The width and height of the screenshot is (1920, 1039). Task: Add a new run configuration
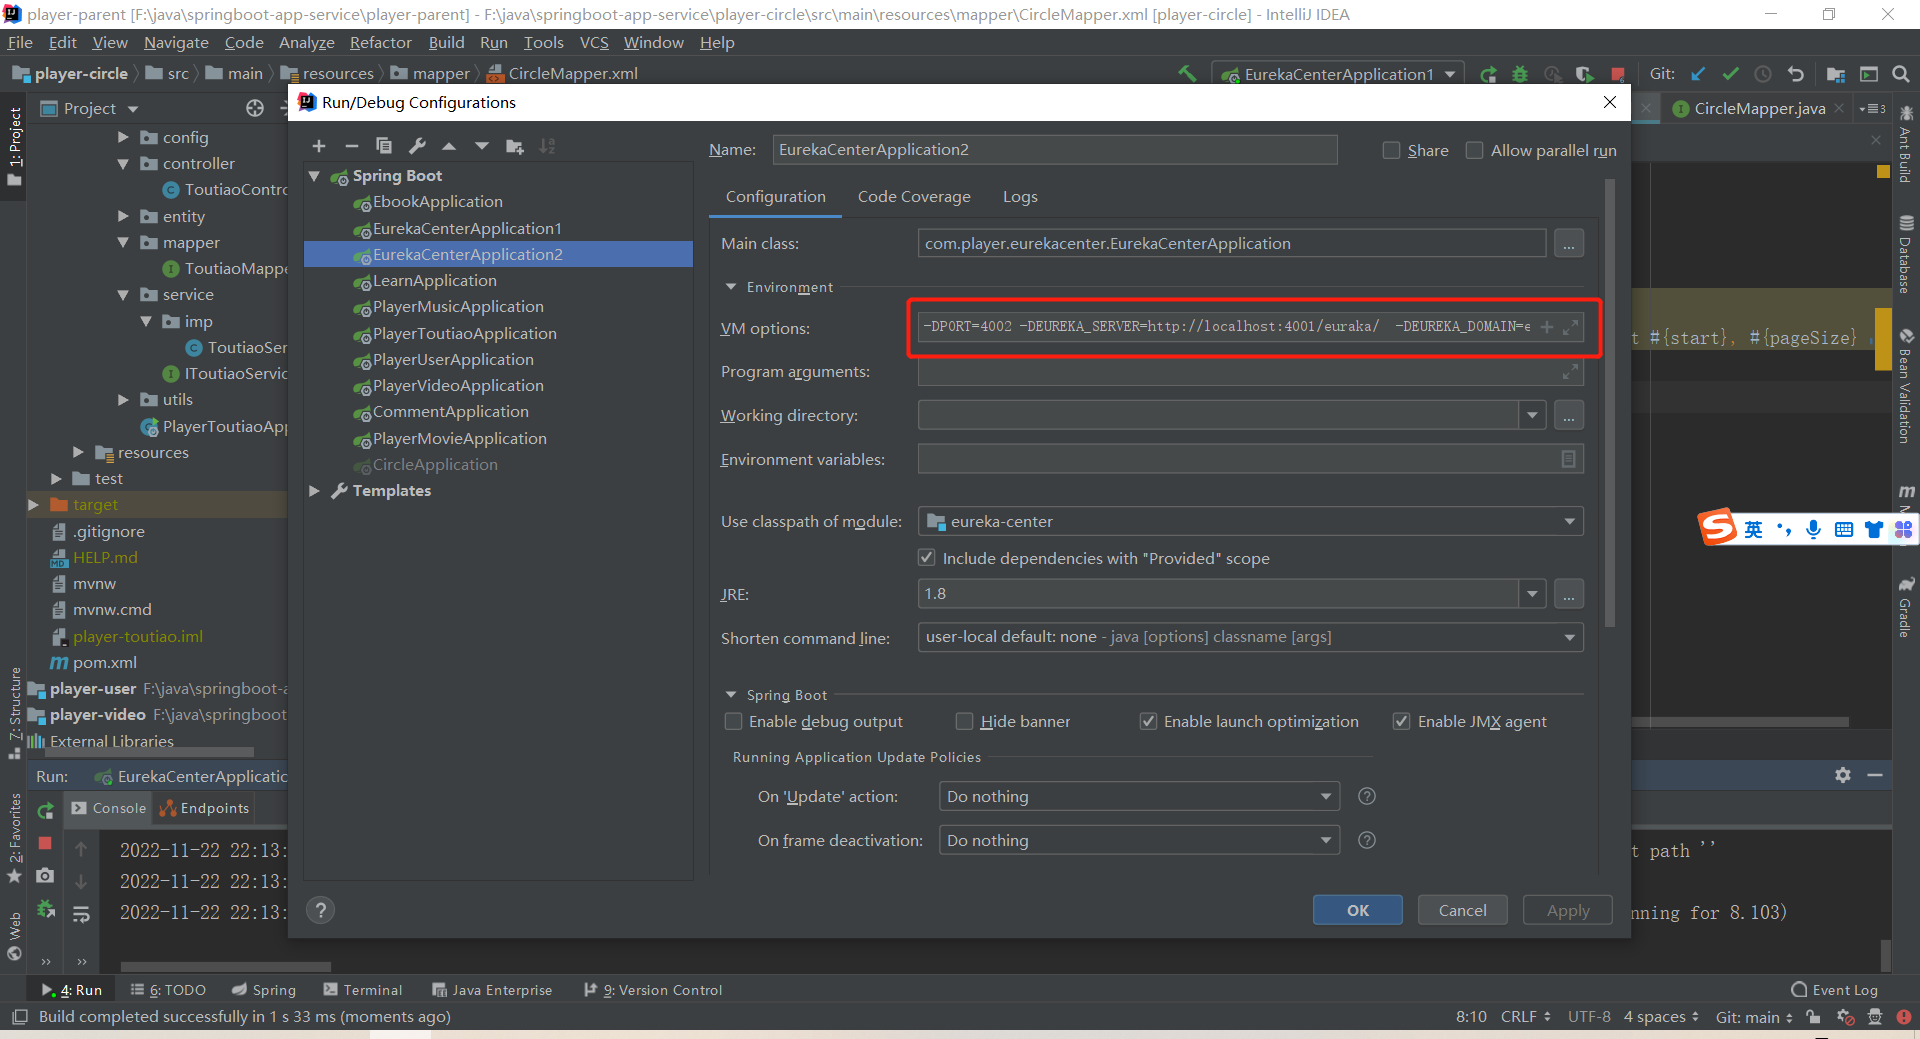coord(319,146)
